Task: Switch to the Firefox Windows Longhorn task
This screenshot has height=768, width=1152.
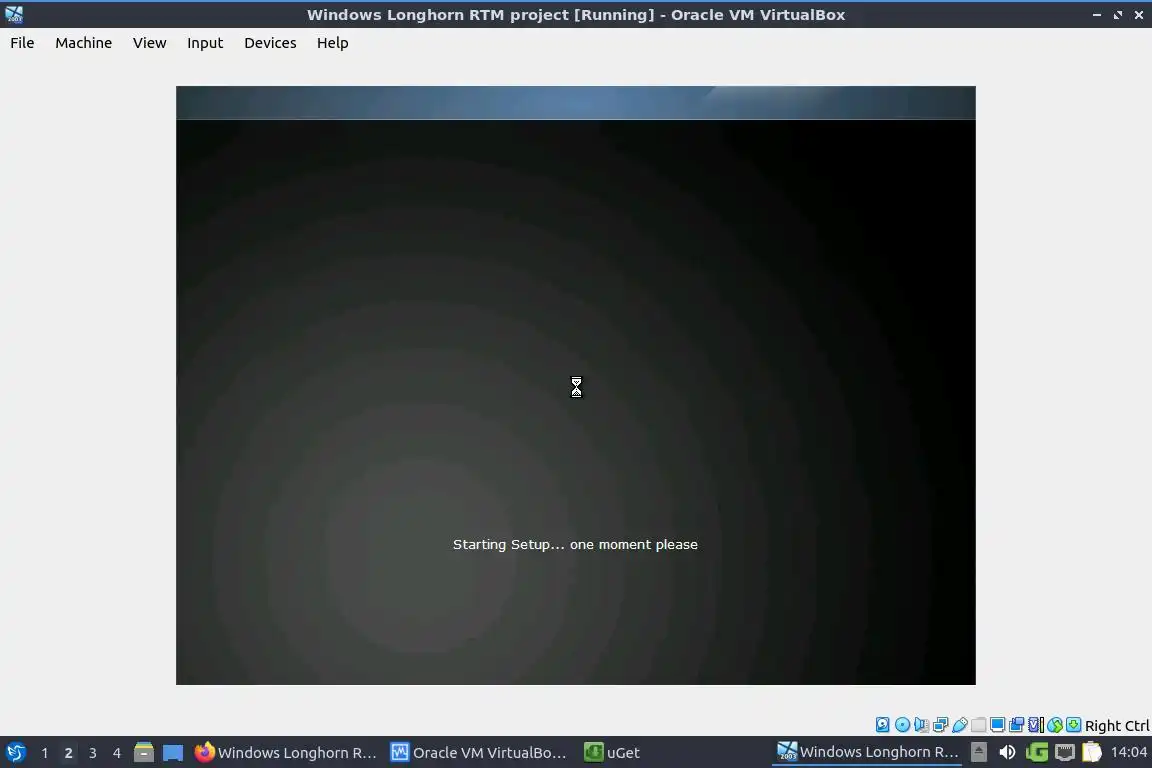Action: point(285,753)
